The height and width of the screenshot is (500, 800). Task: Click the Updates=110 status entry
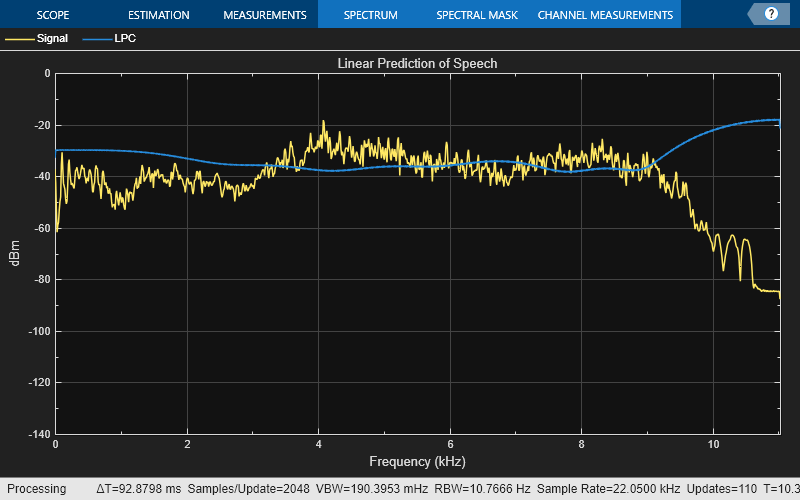[721, 489]
